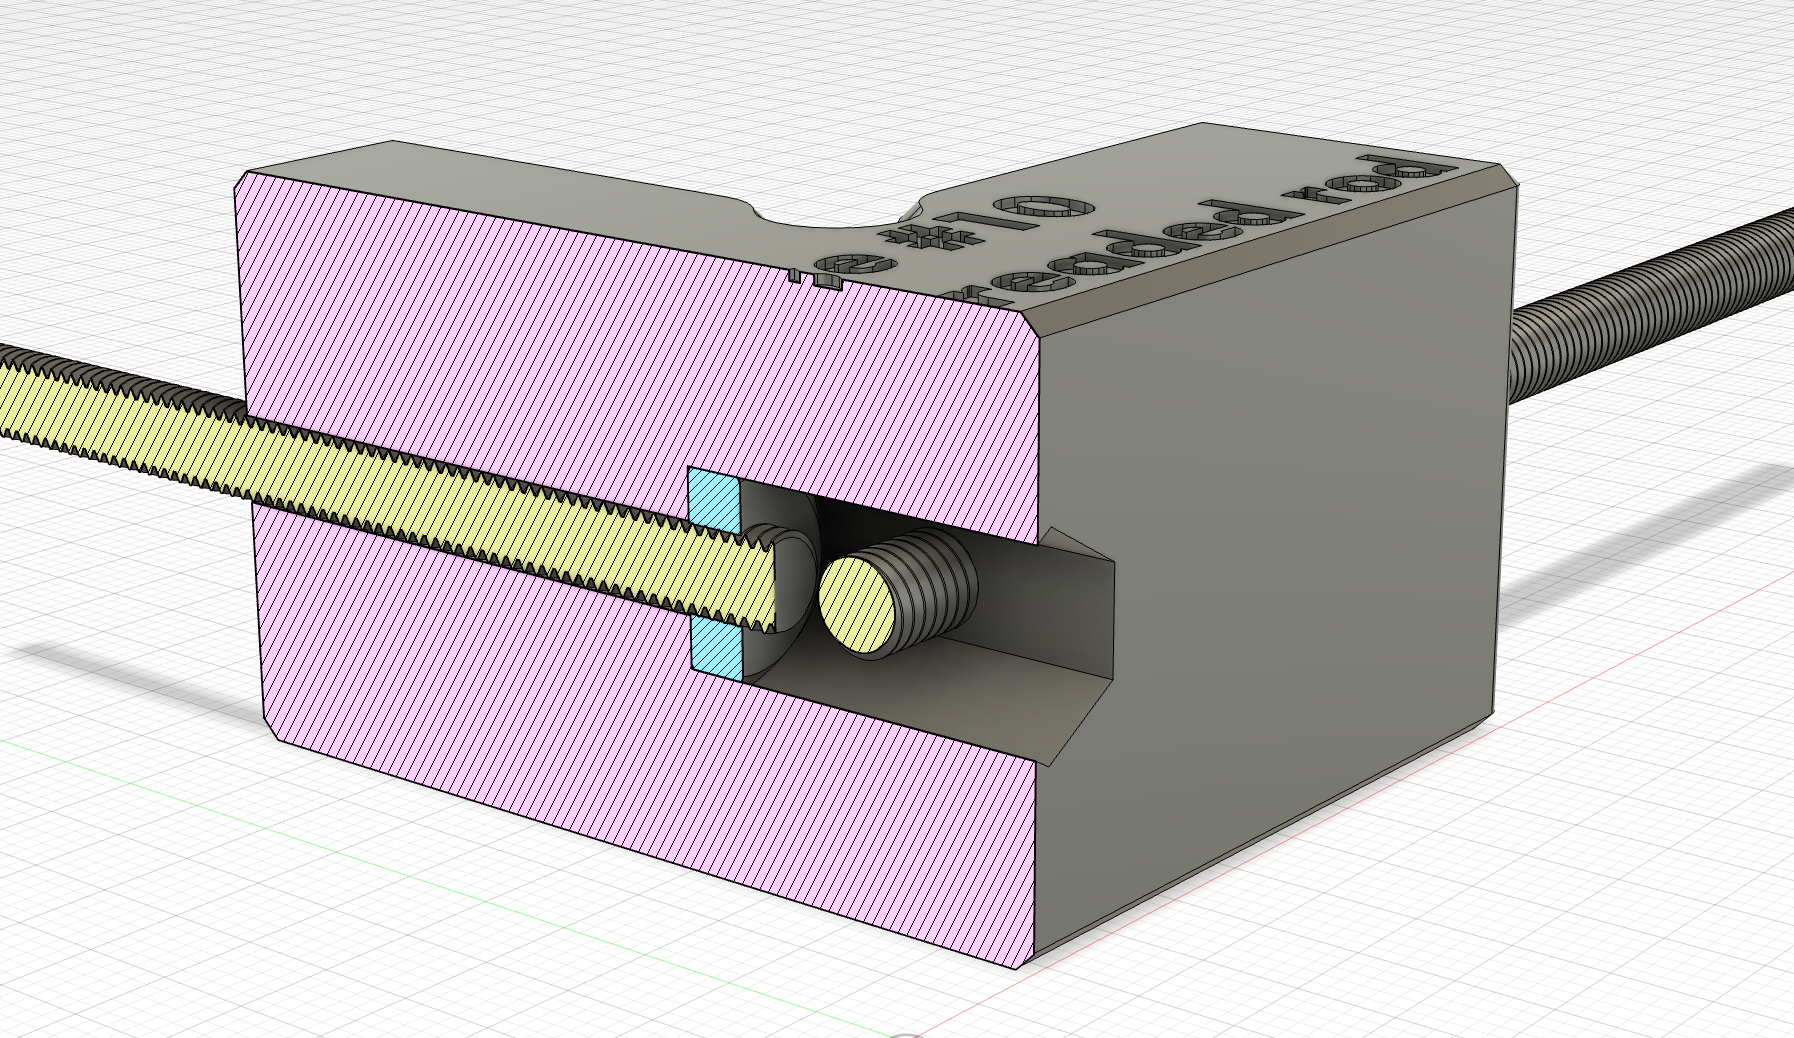This screenshot has height=1038, width=1794.
Task: Click the engraved "#10" text on the top face
Action: pos(987,222)
